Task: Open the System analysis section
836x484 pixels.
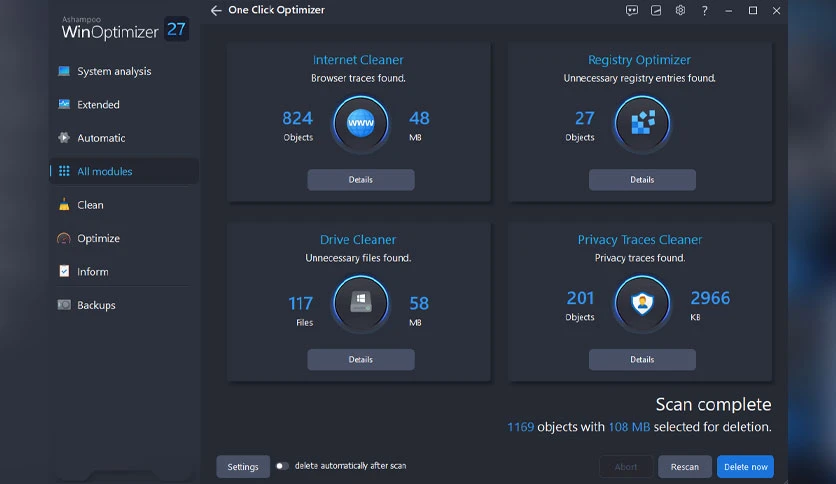Action: 124,71
